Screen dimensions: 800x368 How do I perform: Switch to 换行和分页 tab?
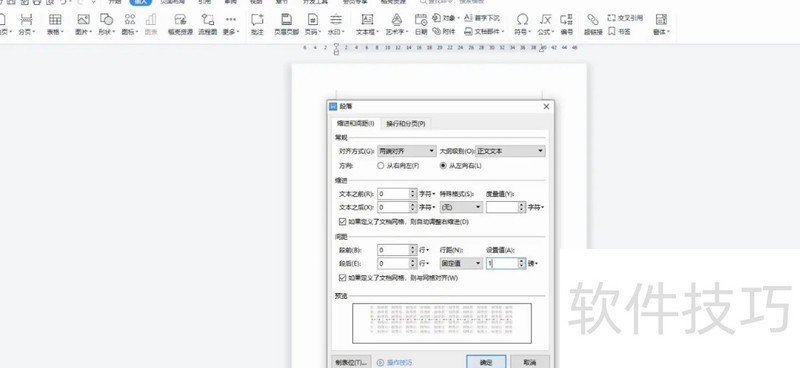click(x=406, y=124)
